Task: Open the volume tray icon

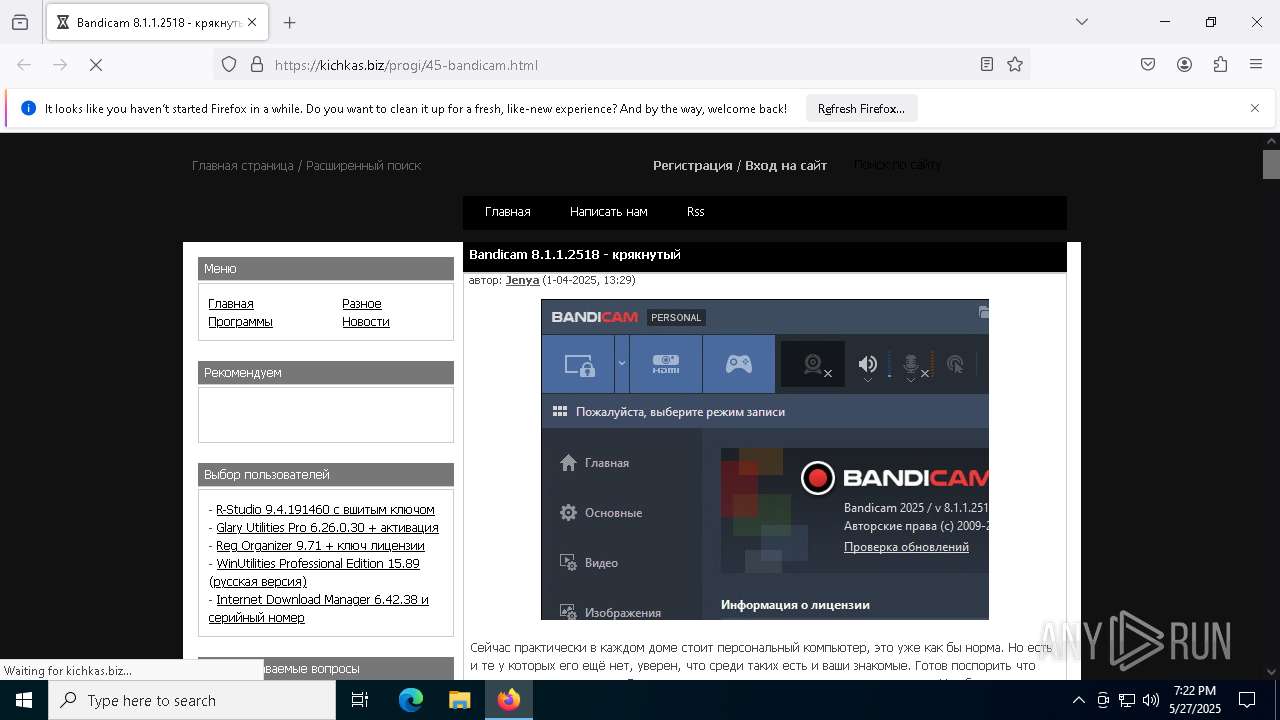Action: [1151, 700]
